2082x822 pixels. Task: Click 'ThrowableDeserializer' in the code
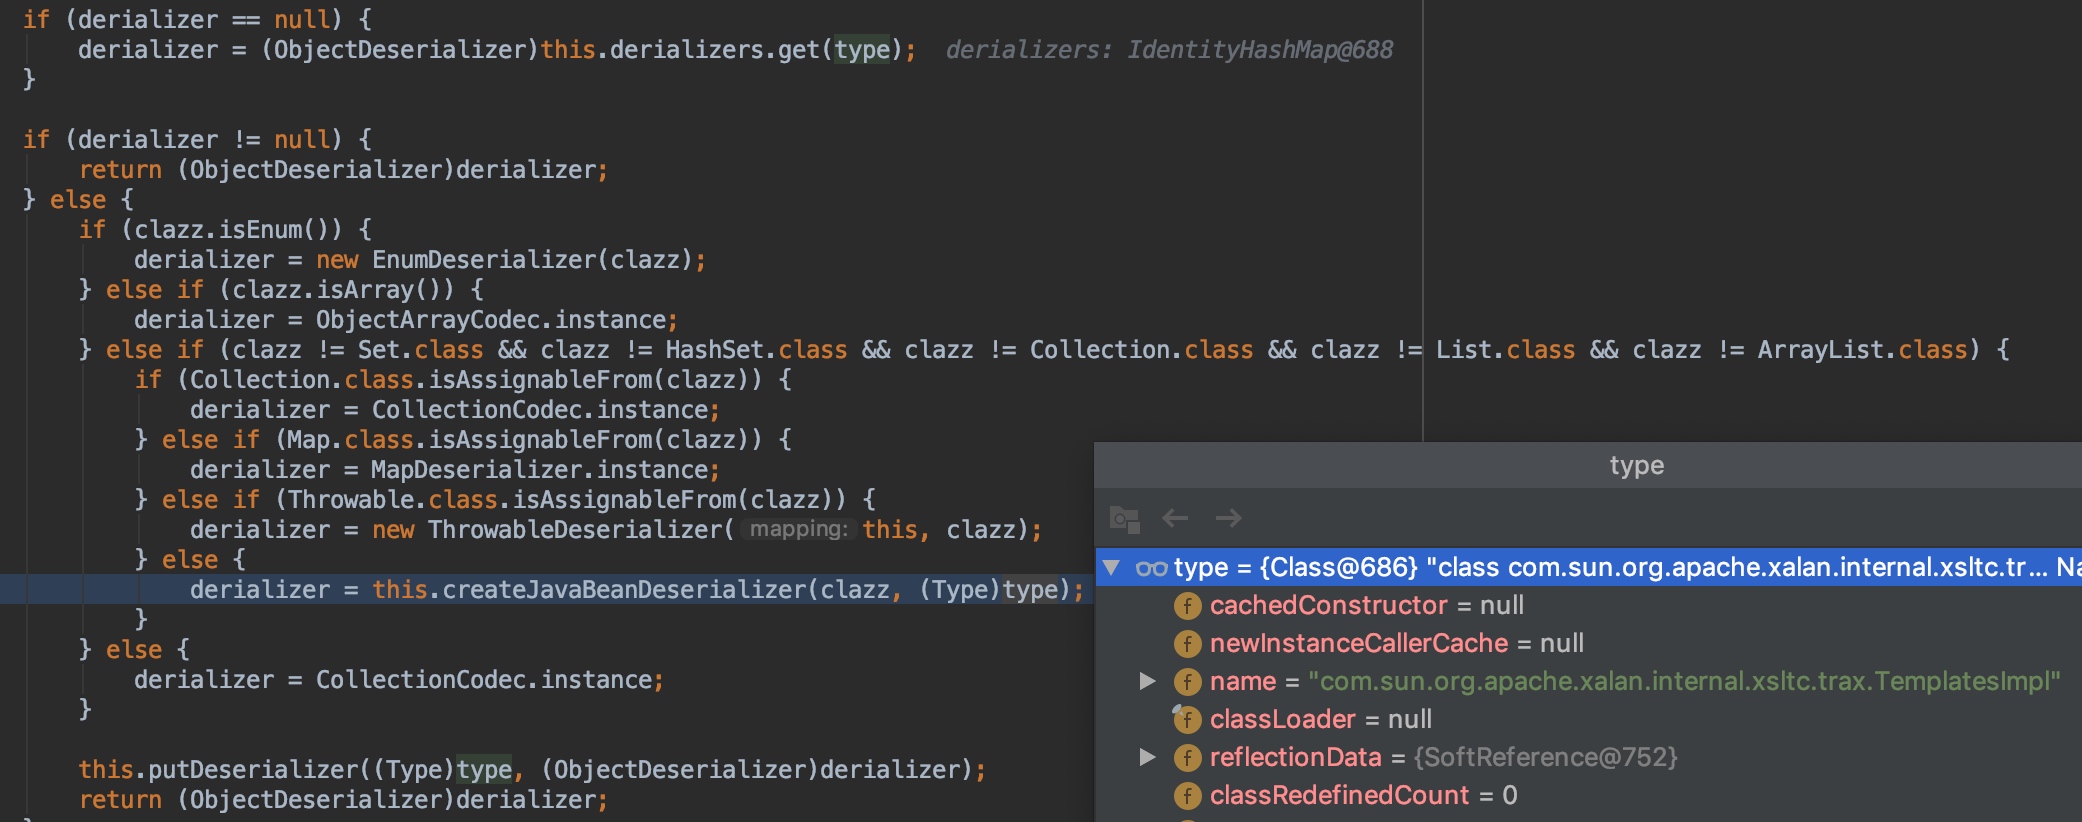coord(574,530)
